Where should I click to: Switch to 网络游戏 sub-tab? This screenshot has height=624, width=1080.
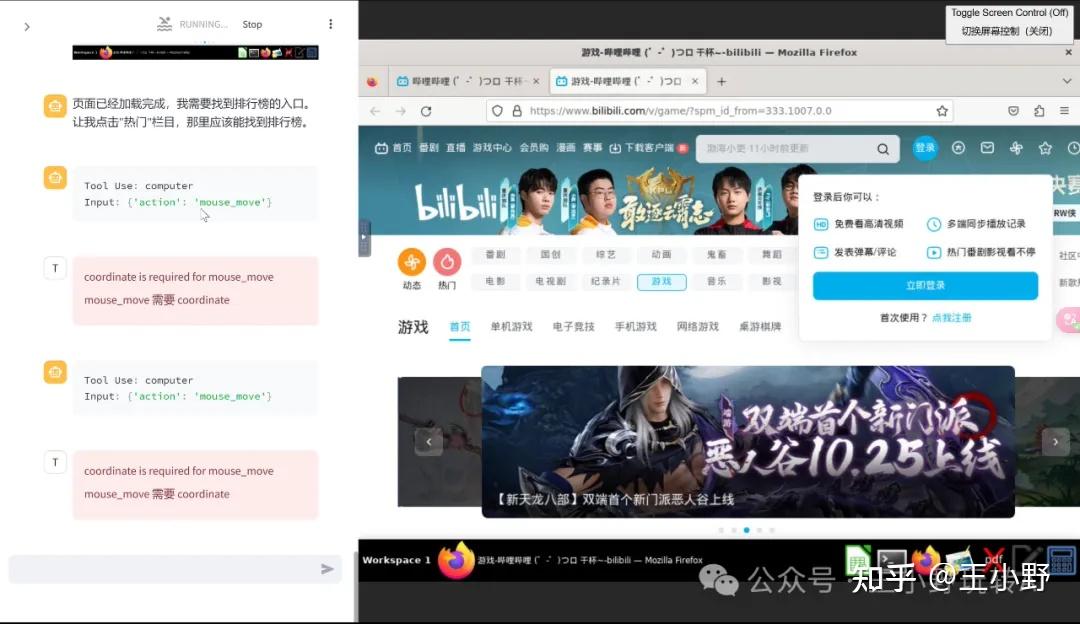(x=698, y=326)
